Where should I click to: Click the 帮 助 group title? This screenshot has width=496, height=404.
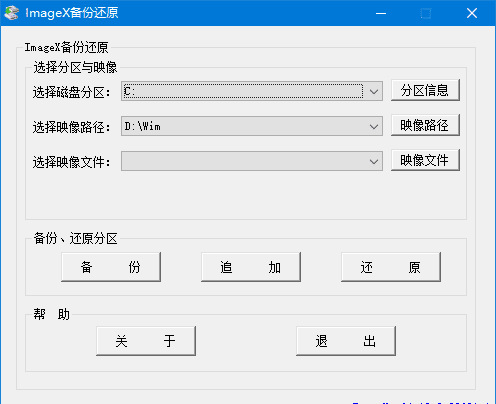[x=51, y=314]
